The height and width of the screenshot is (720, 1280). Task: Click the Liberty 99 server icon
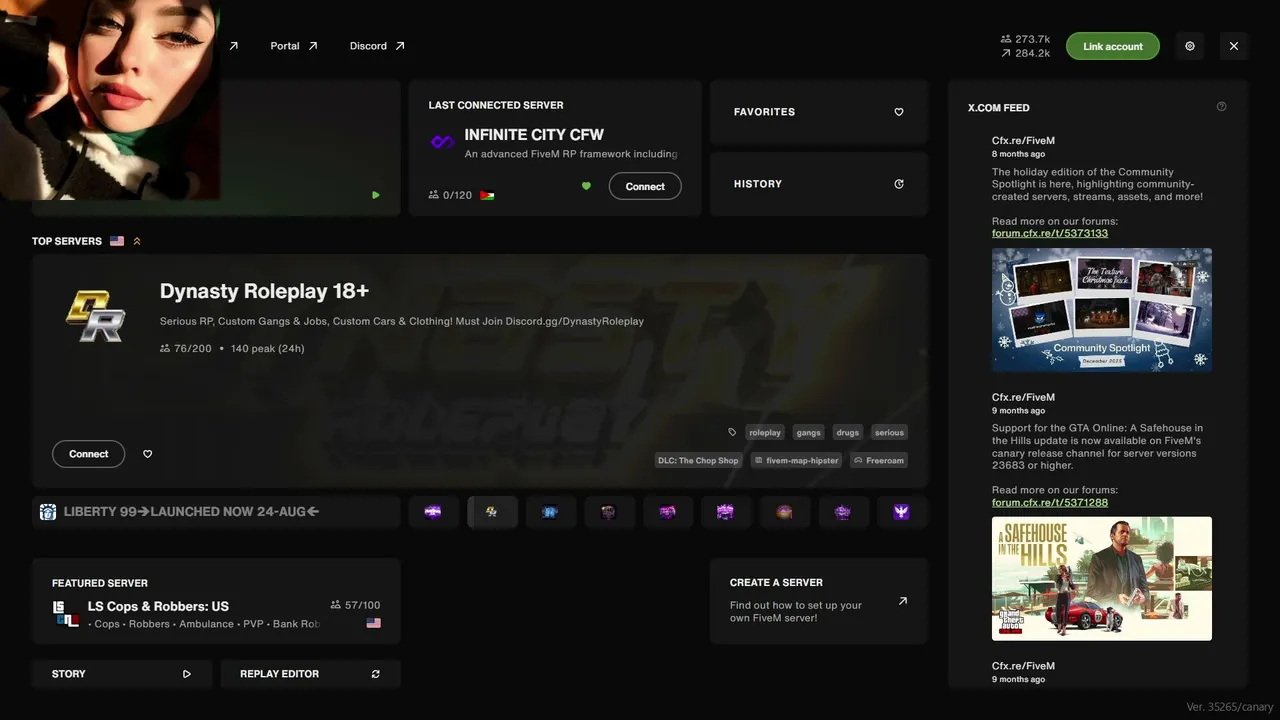tap(48, 512)
